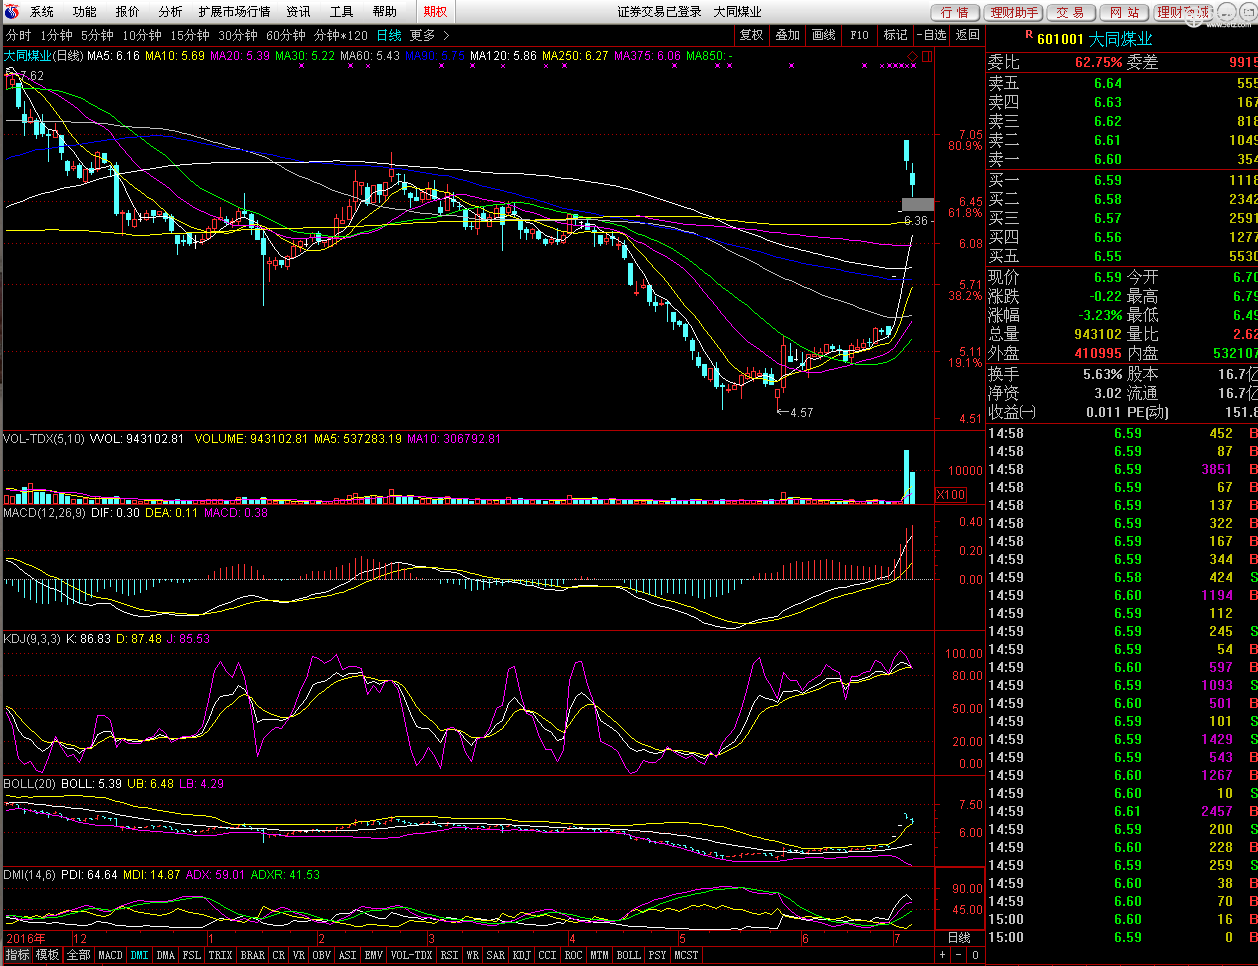This screenshot has height=966, width=1258.
Task: Select the OBV indicator
Action: [x=322, y=955]
